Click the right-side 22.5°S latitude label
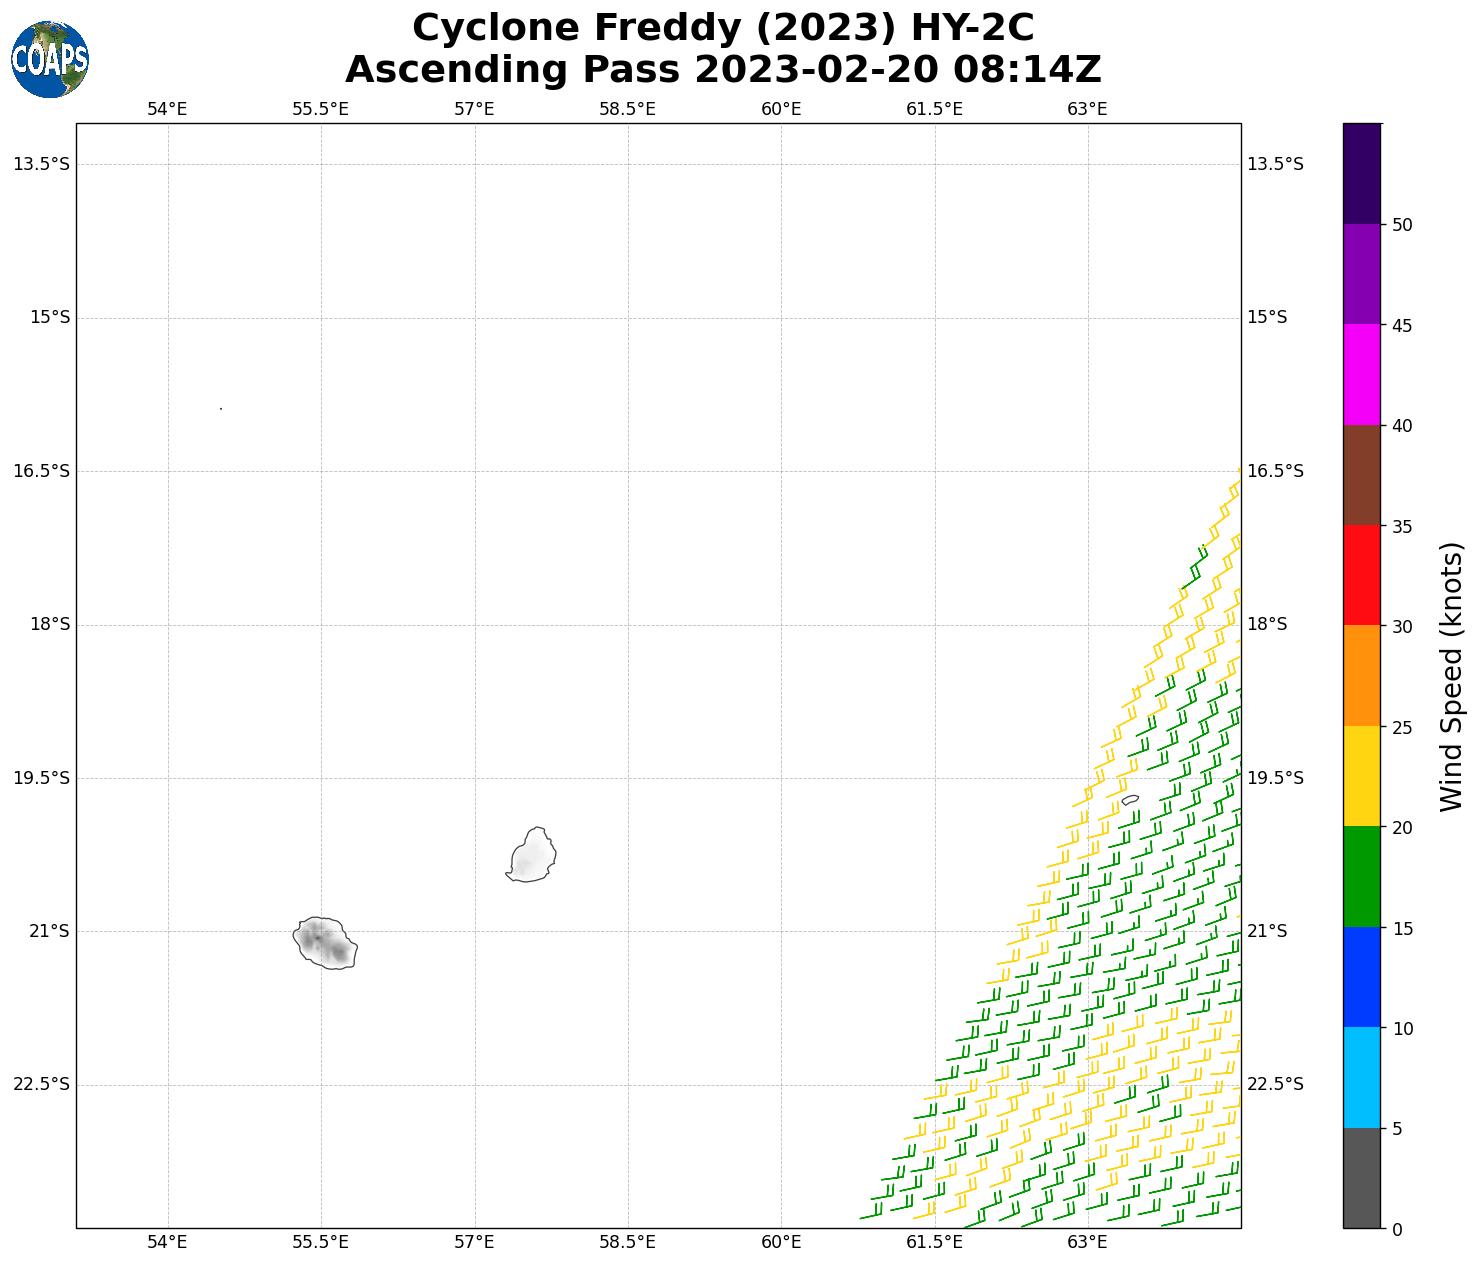Viewport: 1480px width, 1264px height. [x=1275, y=1084]
